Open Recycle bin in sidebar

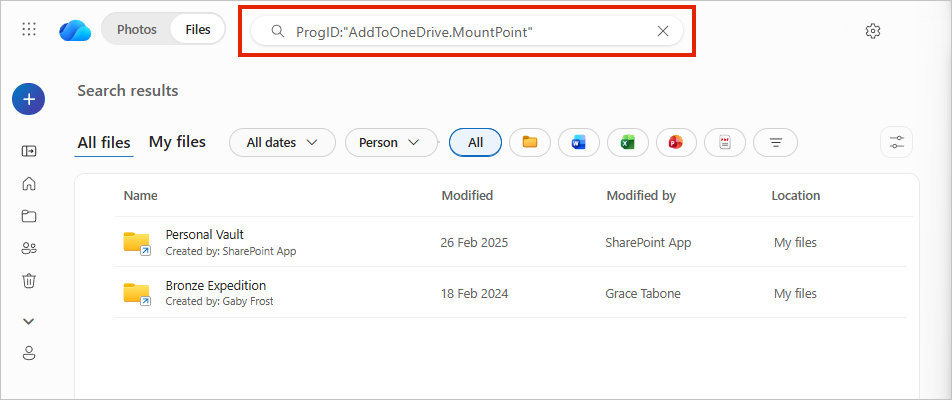click(x=29, y=280)
